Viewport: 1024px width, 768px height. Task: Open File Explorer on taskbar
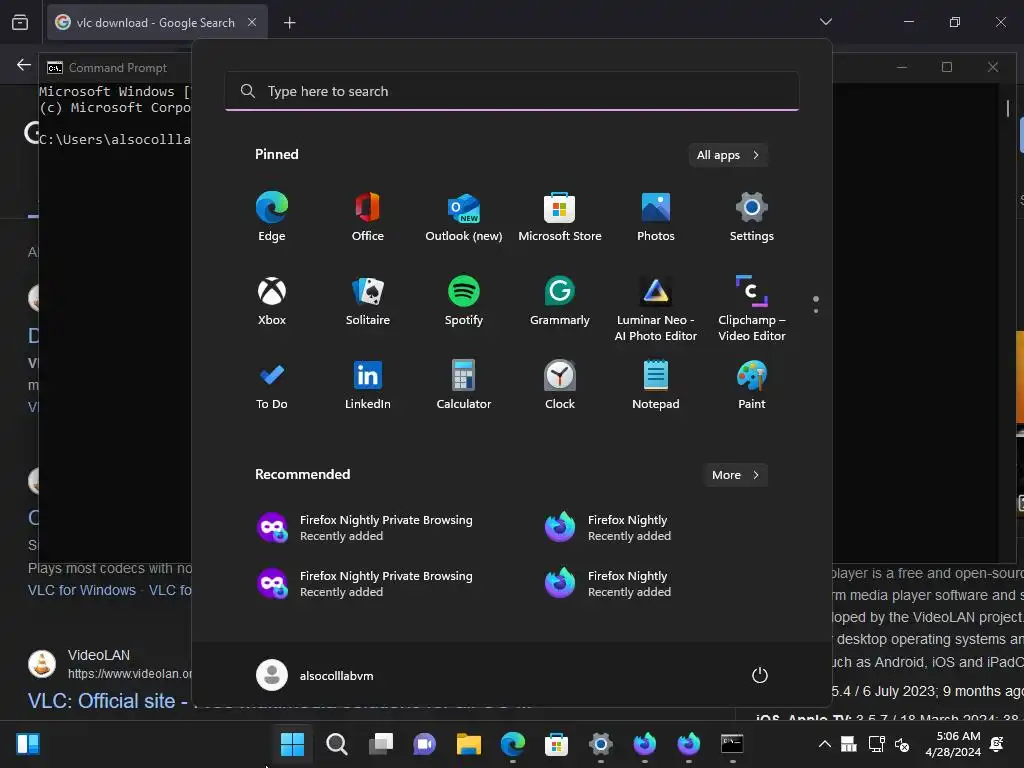[x=469, y=744]
